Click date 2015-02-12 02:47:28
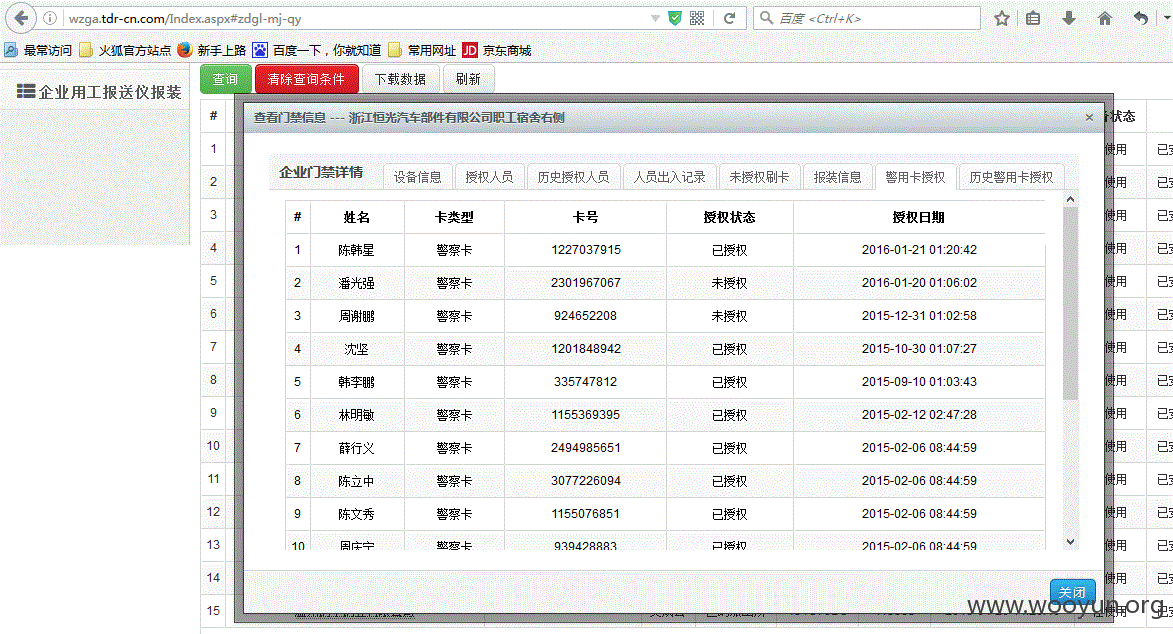Screen dimensions: 1173x634 tap(919, 415)
